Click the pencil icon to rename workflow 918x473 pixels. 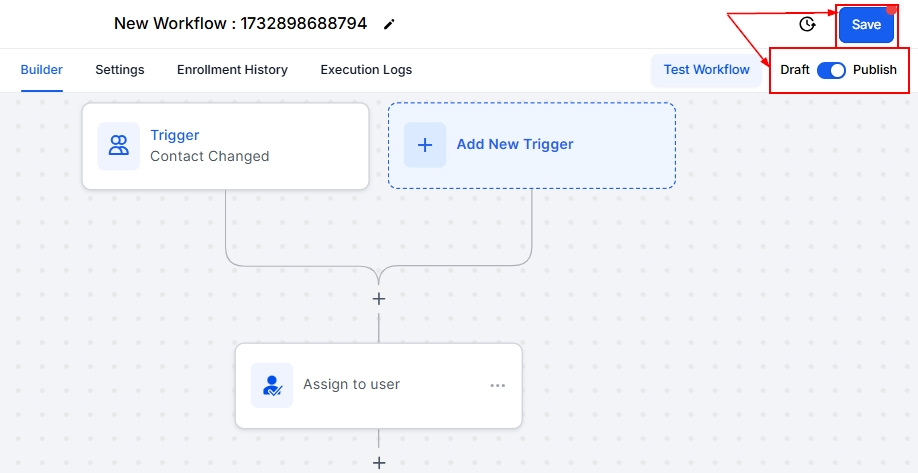(389, 24)
